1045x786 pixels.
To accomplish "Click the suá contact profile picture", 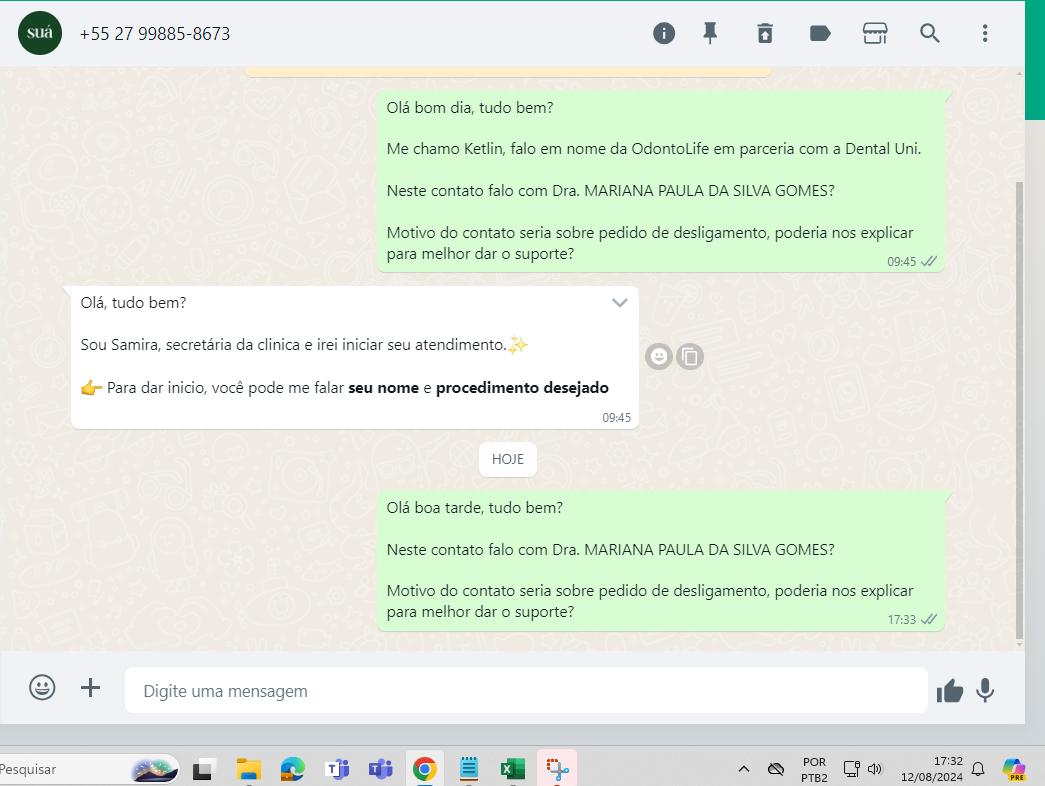I will click(x=40, y=34).
